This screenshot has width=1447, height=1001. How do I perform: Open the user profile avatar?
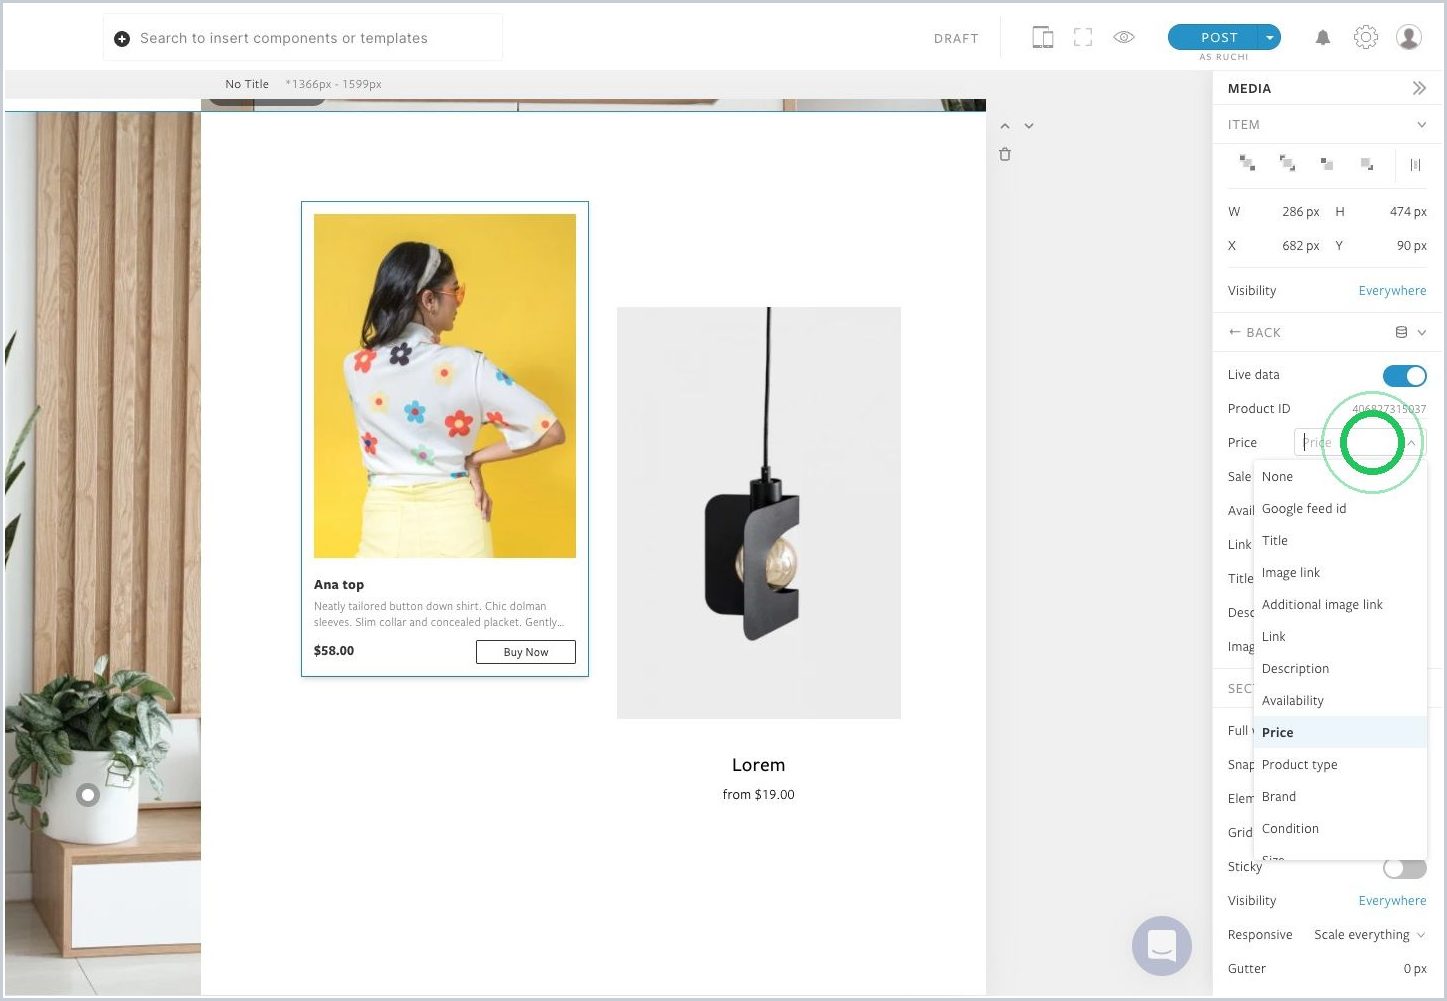point(1409,38)
